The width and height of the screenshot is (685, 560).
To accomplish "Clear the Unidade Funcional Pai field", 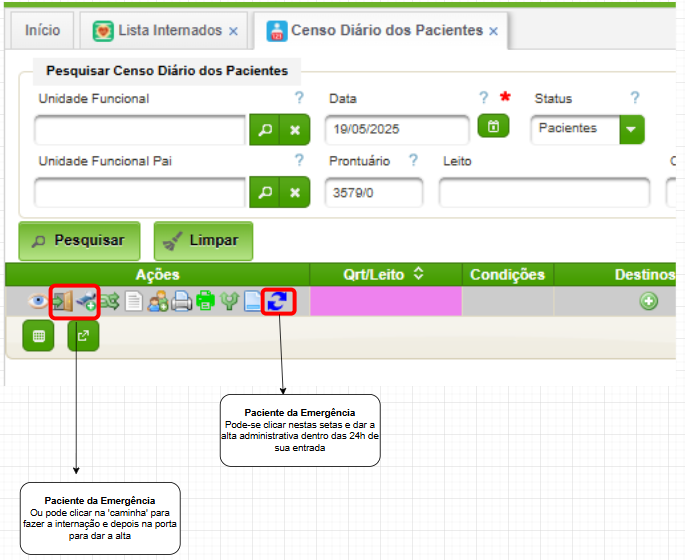I will pyautogui.click(x=294, y=192).
